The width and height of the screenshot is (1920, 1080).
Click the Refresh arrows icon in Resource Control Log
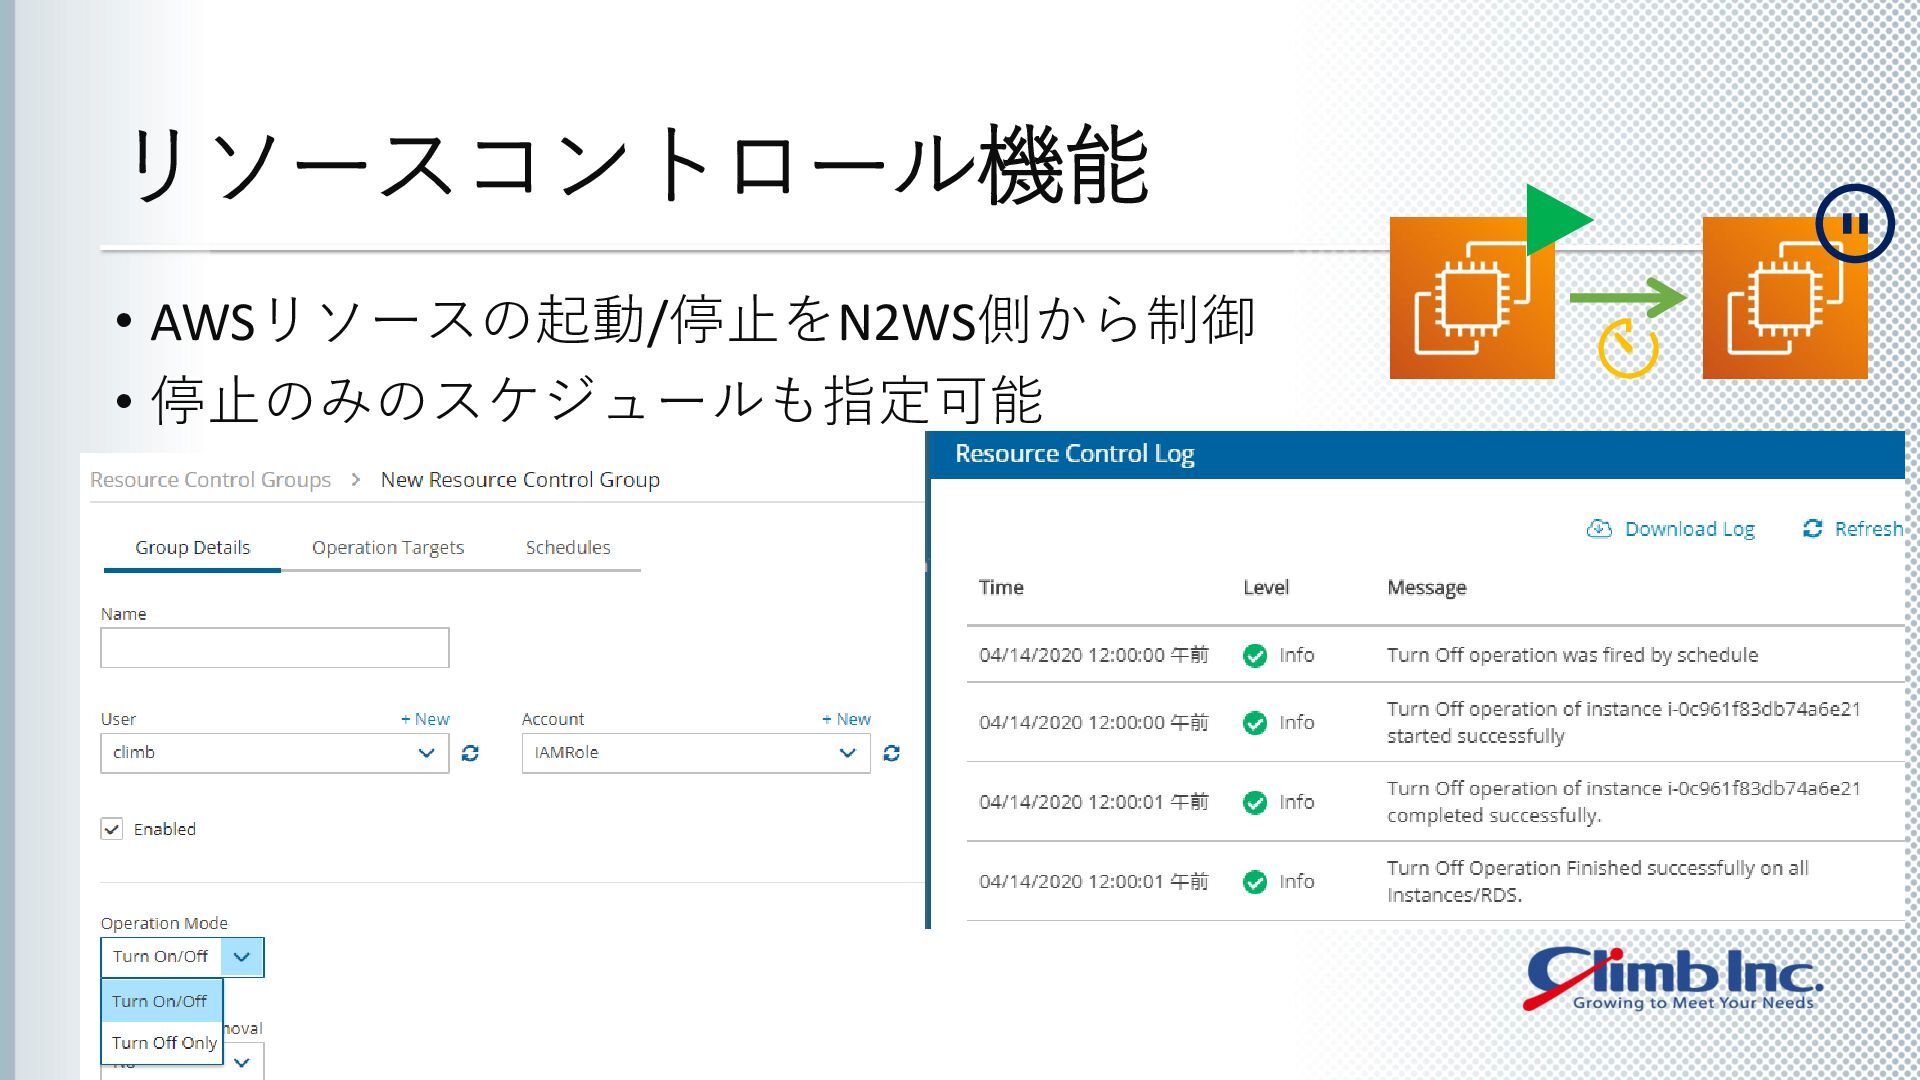pos(1812,529)
